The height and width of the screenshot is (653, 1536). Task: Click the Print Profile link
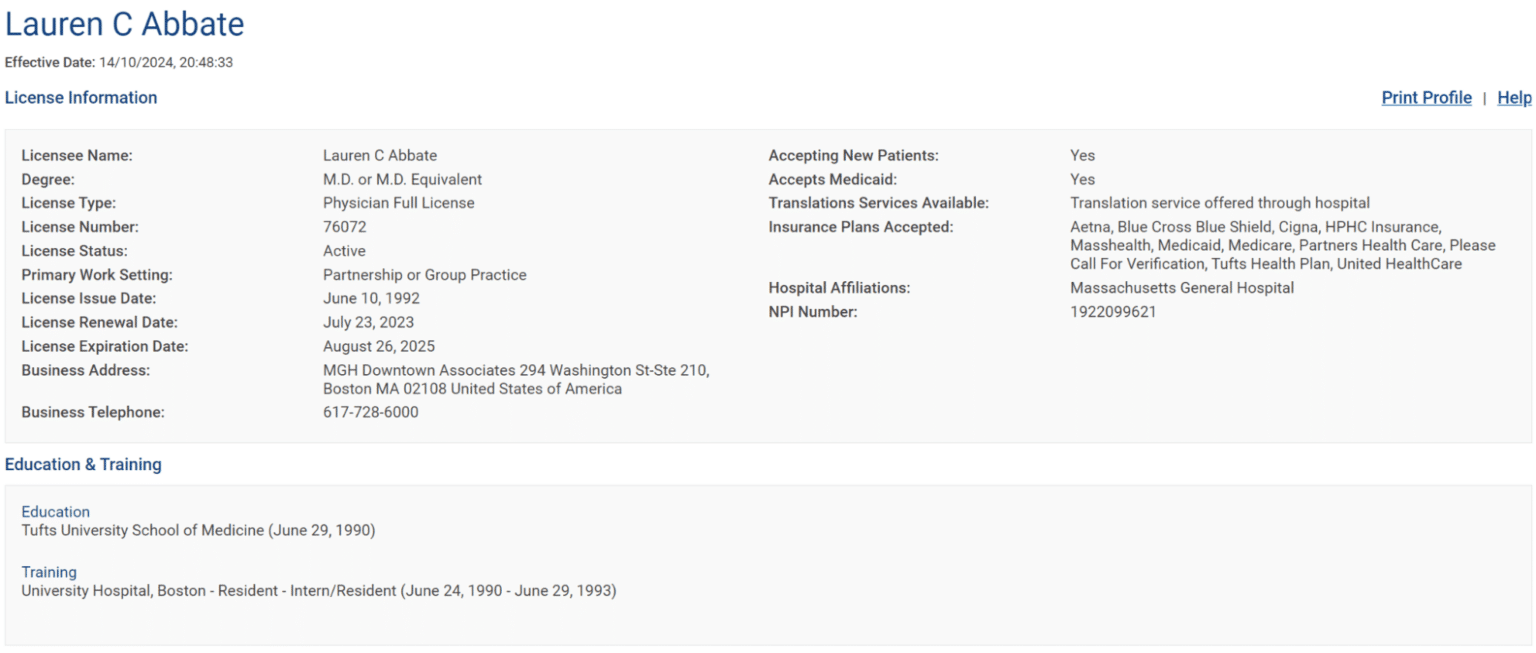click(x=1427, y=97)
